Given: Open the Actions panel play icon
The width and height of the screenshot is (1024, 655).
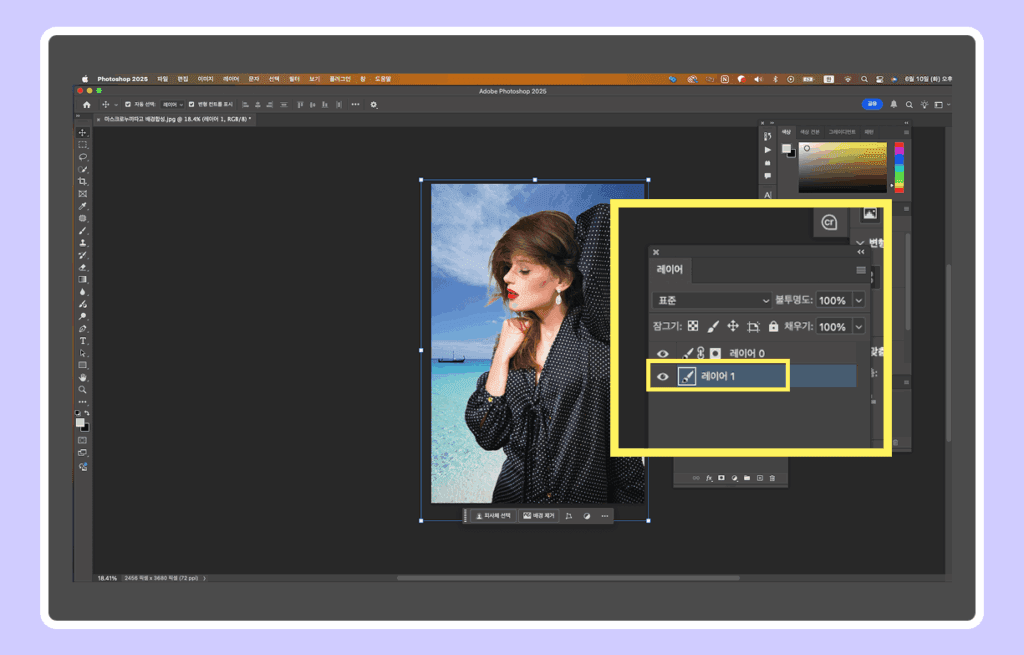Looking at the screenshot, I should [767, 150].
